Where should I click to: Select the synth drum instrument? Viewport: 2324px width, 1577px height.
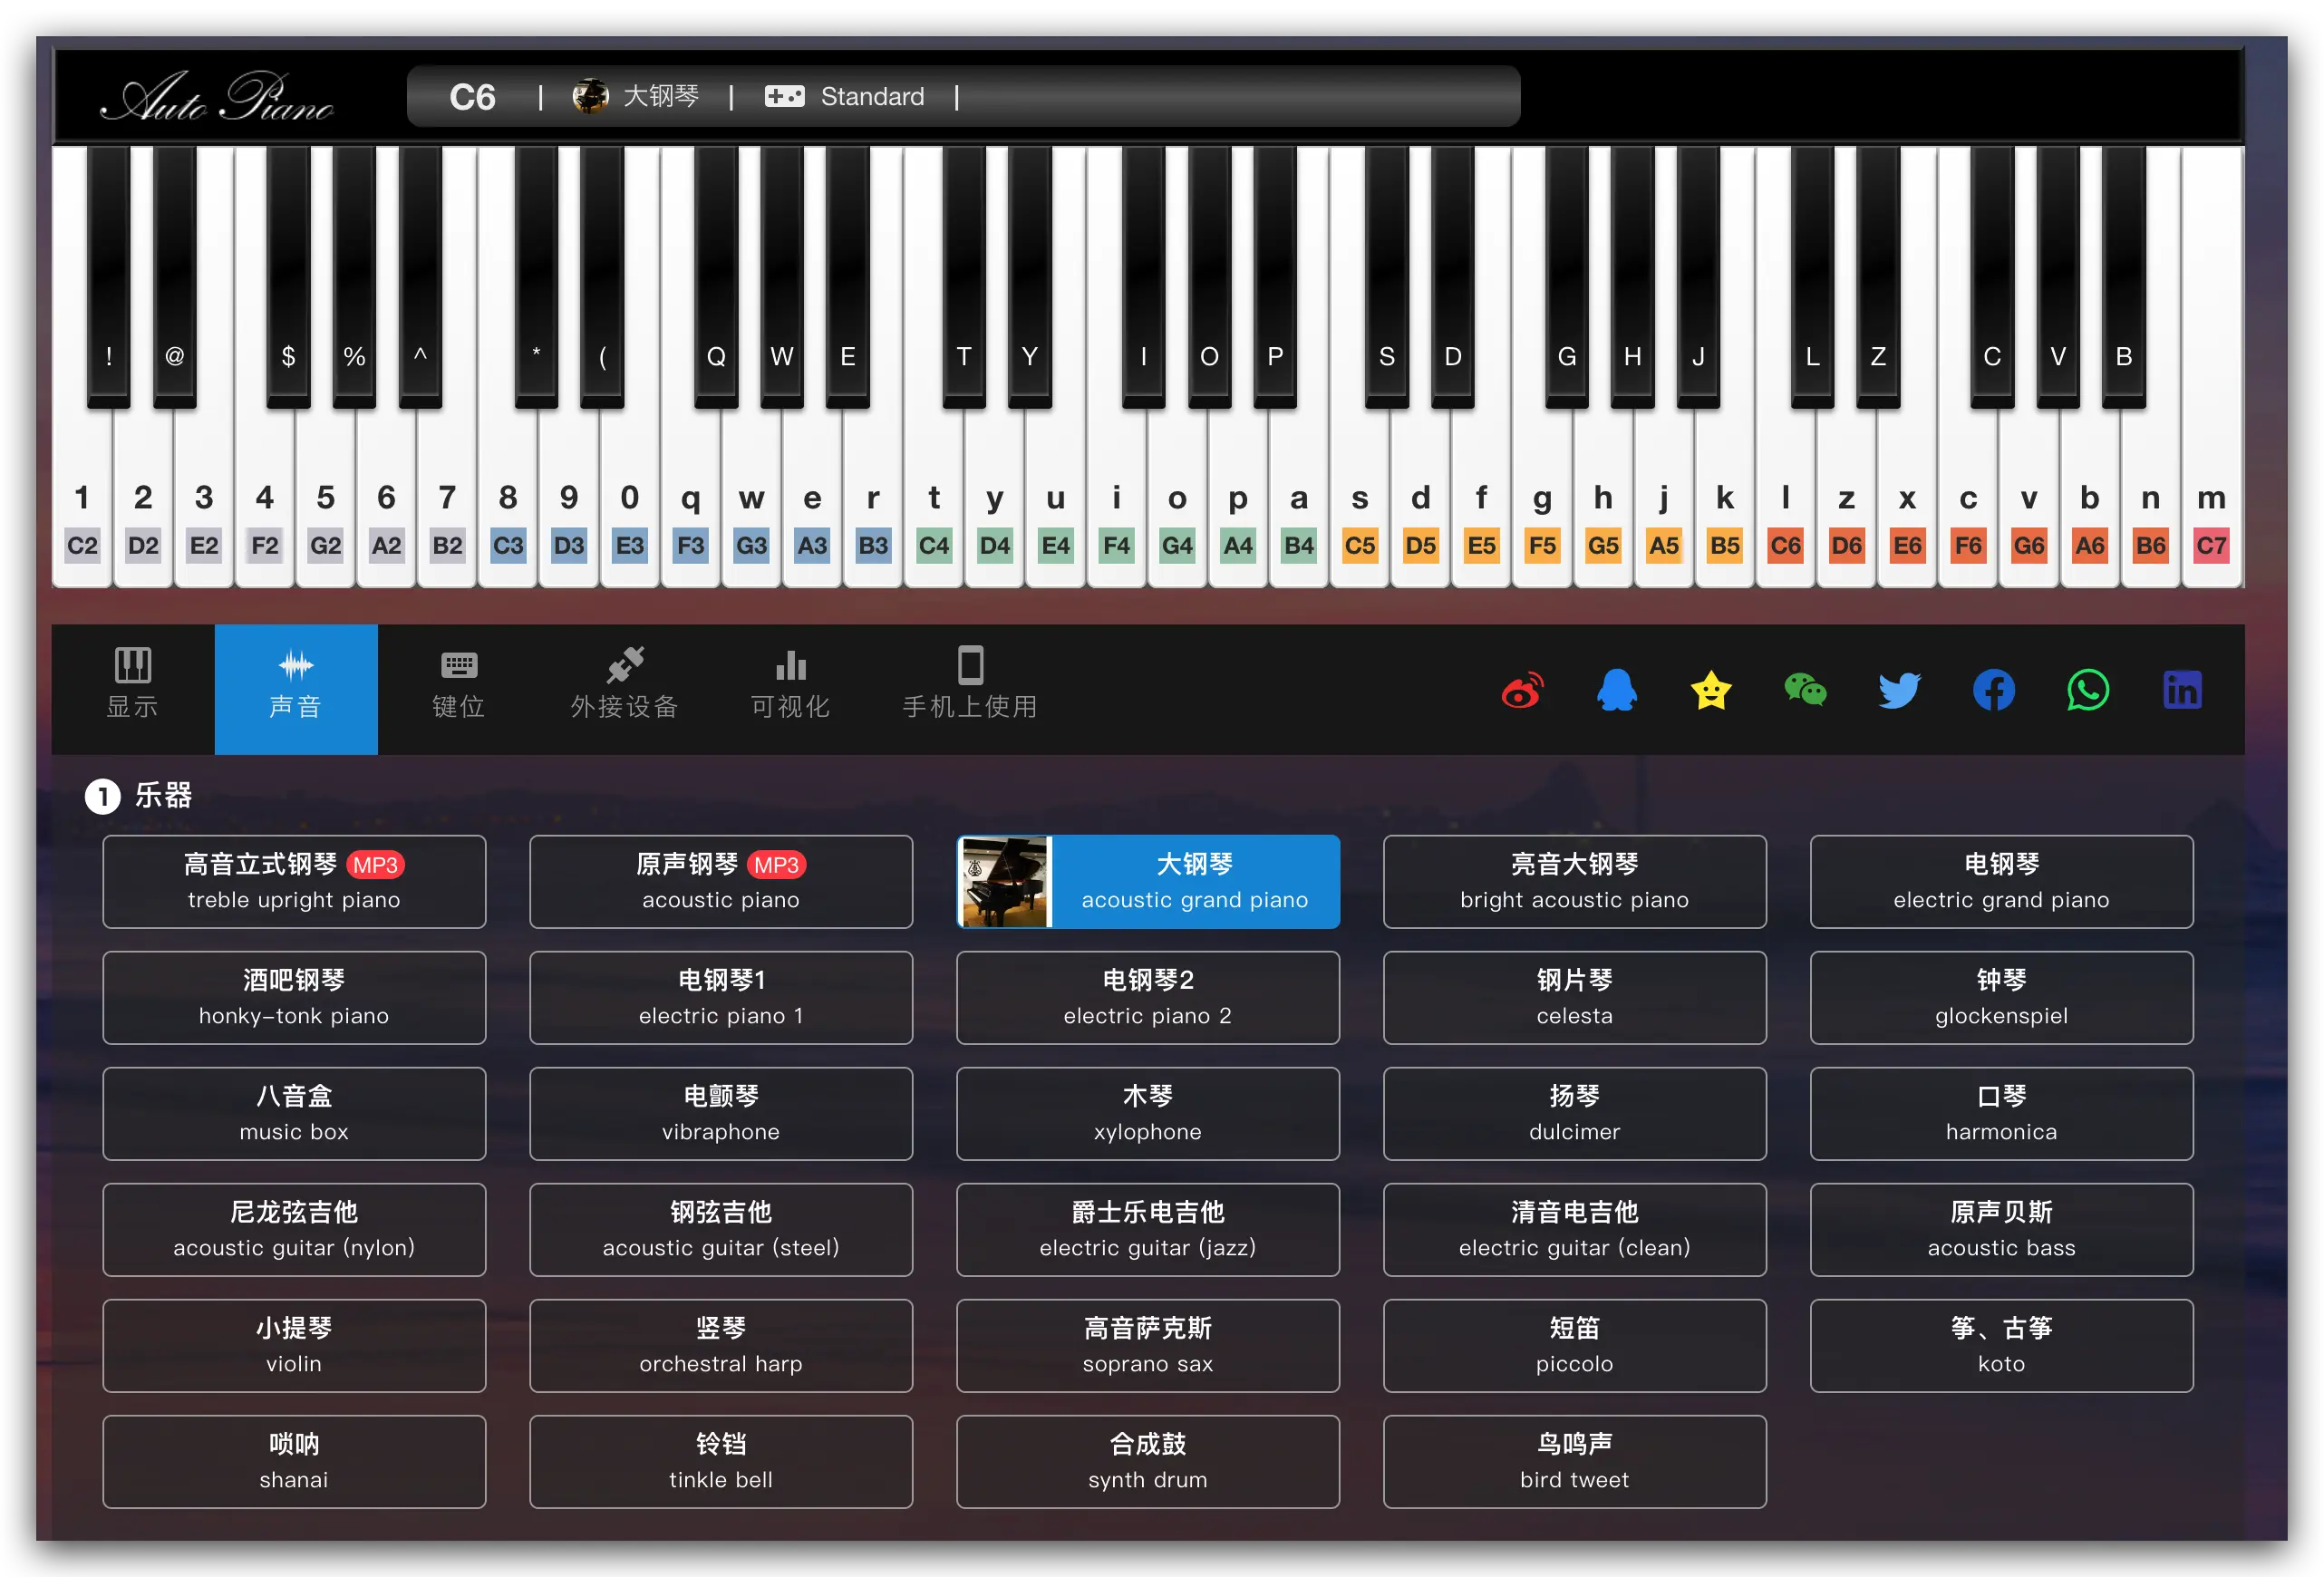click(x=1148, y=1461)
